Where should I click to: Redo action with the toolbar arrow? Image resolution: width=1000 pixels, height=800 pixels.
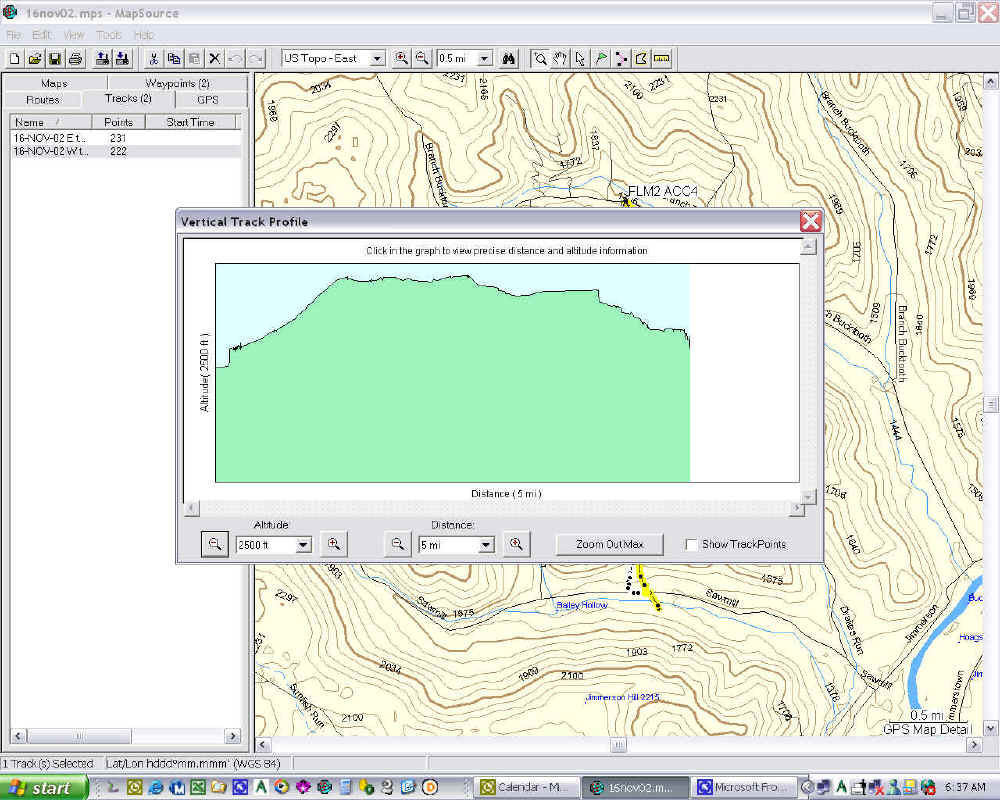pos(256,59)
